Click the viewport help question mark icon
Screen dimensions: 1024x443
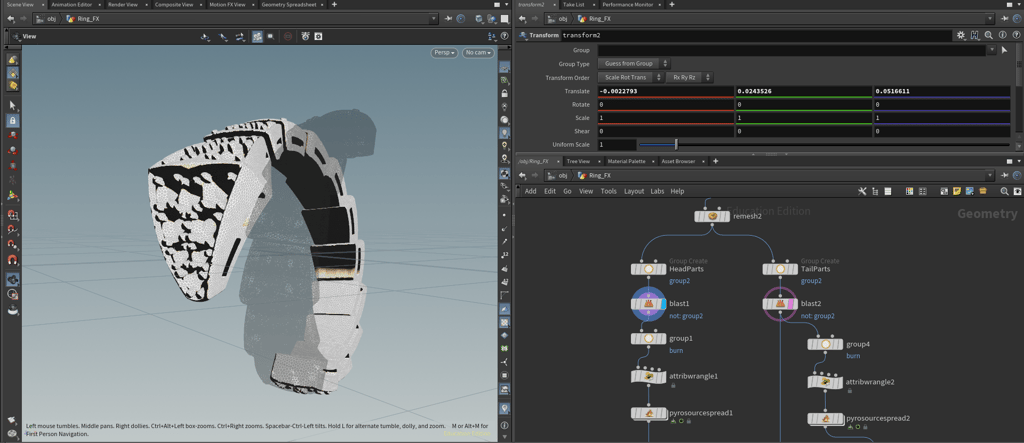pos(504,36)
